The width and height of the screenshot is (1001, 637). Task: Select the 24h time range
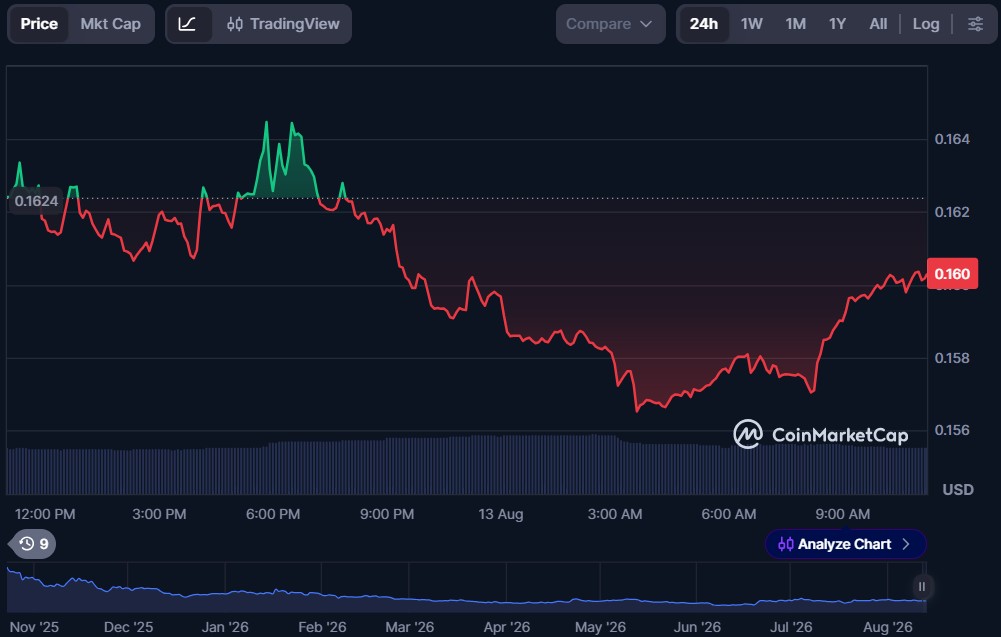704,24
